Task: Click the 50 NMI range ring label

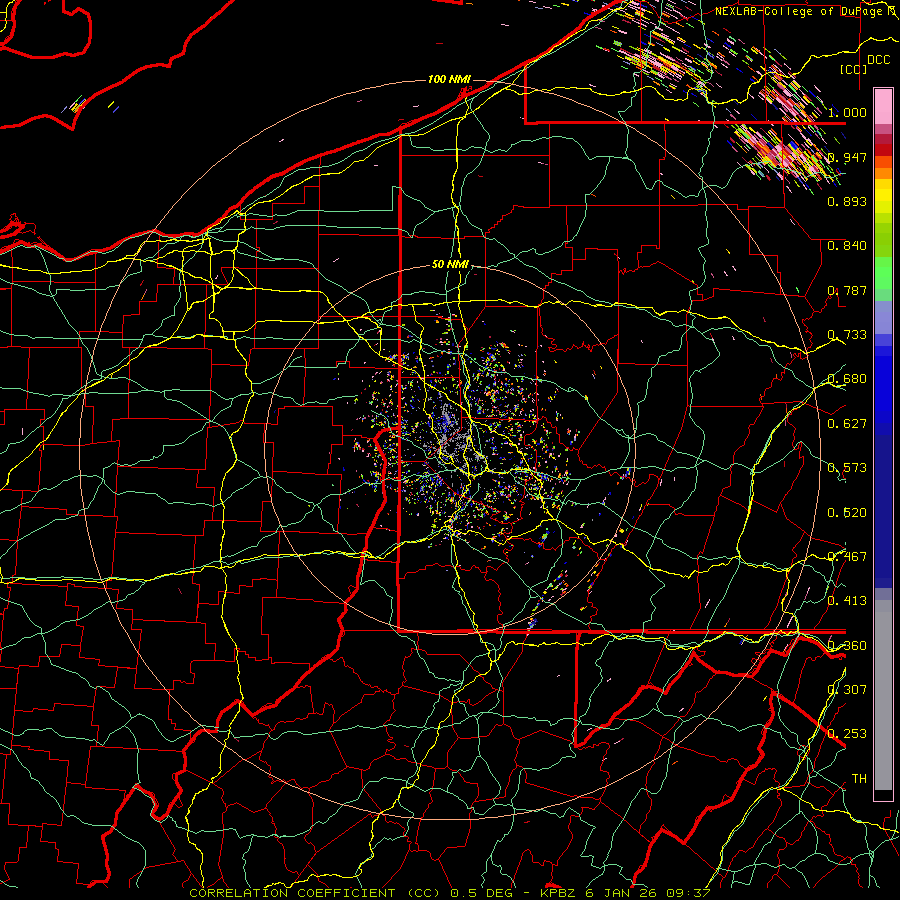Action: 450,265
